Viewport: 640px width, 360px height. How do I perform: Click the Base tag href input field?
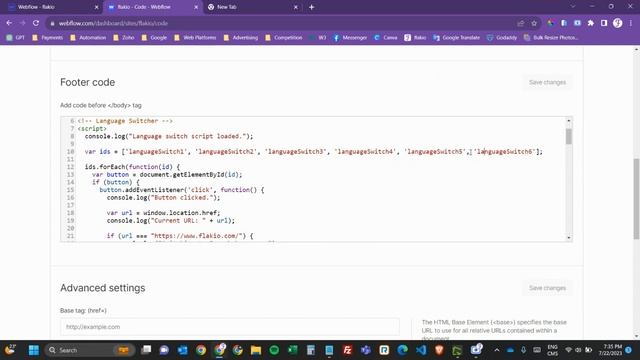[x=230, y=327]
